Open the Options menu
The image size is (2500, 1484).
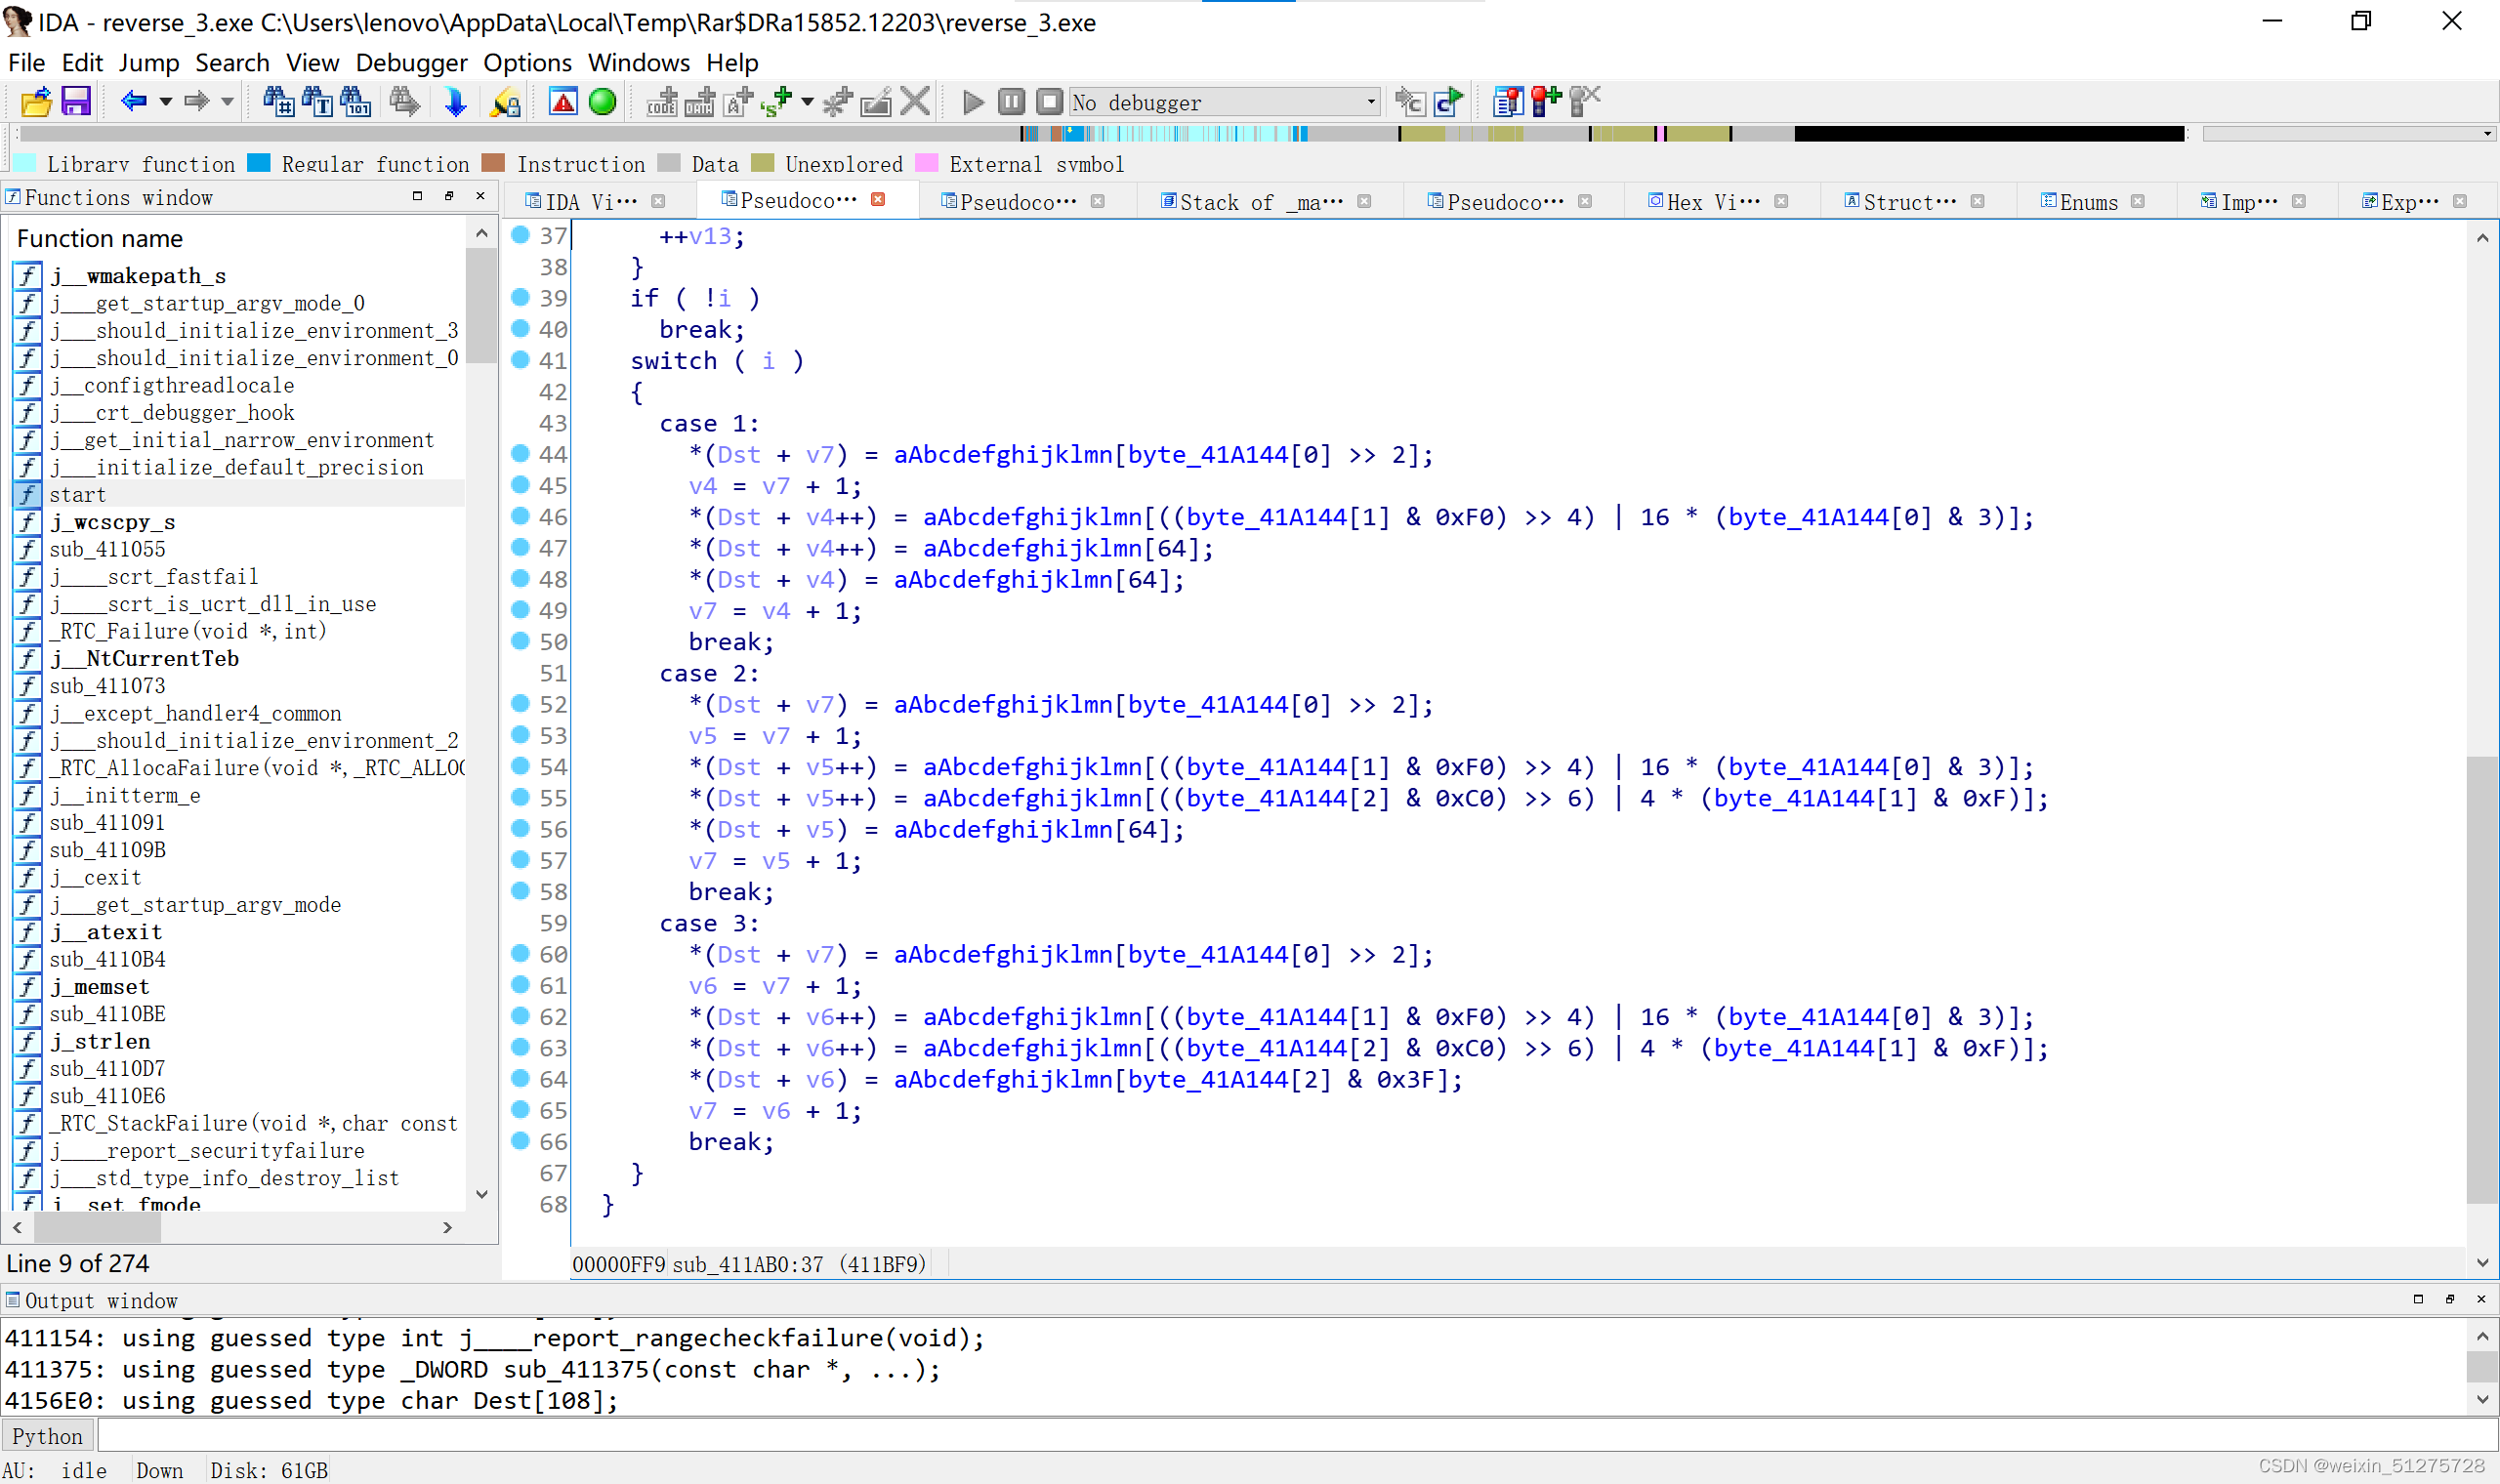pos(527,62)
